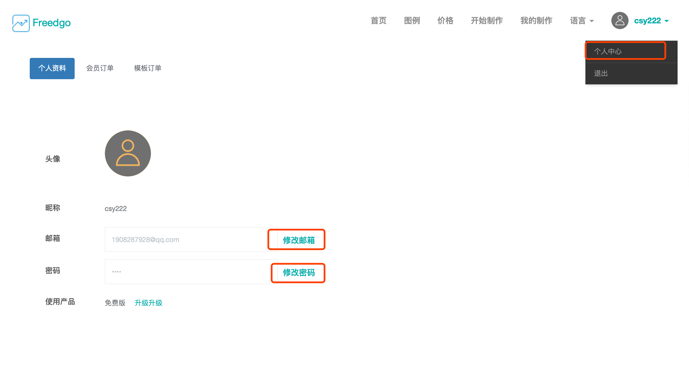Click the Freedgo brand name text
This screenshot has height=372, width=689.
coord(51,23)
